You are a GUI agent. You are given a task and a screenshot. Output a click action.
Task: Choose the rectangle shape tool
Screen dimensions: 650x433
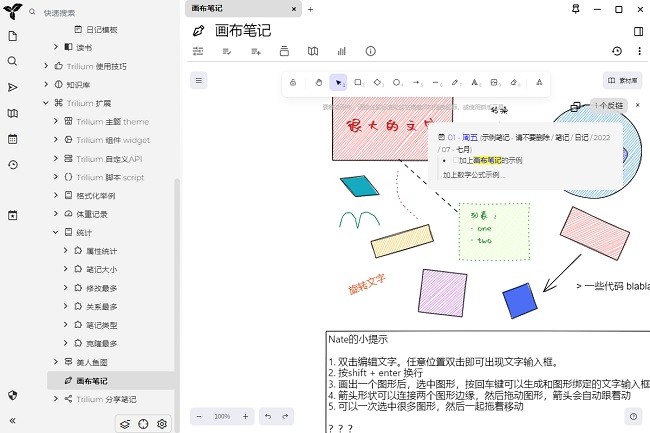357,82
